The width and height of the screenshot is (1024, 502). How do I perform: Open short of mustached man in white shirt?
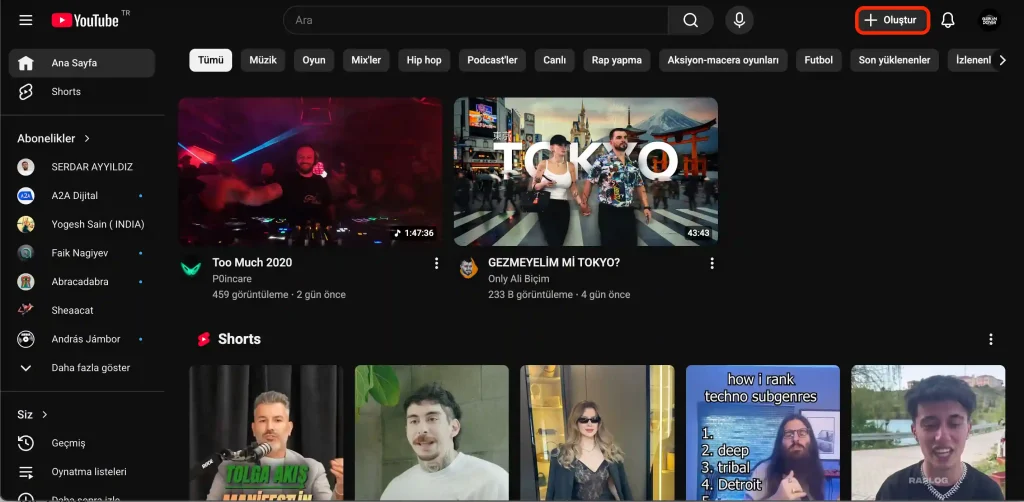click(x=432, y=433)
